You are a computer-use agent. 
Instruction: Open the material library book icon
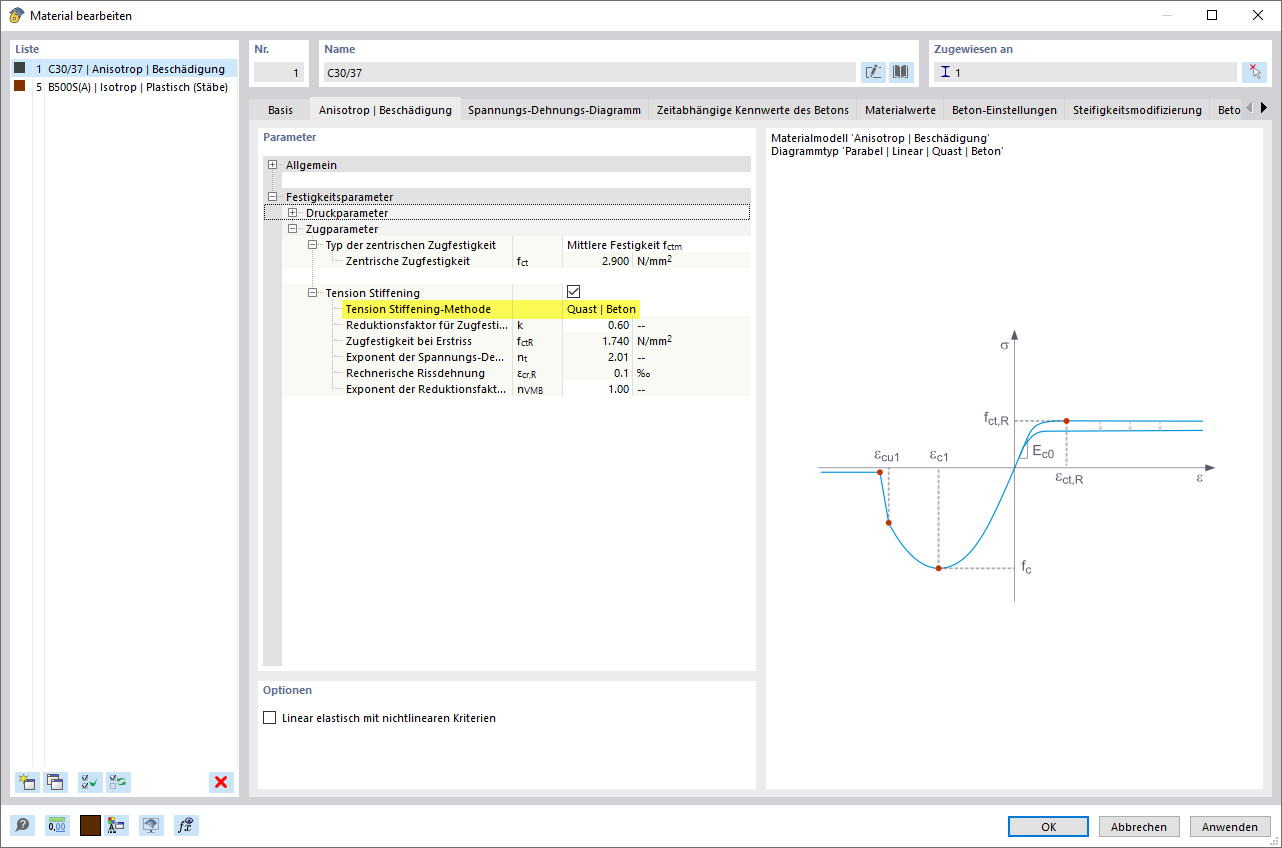tap(901, 72)
